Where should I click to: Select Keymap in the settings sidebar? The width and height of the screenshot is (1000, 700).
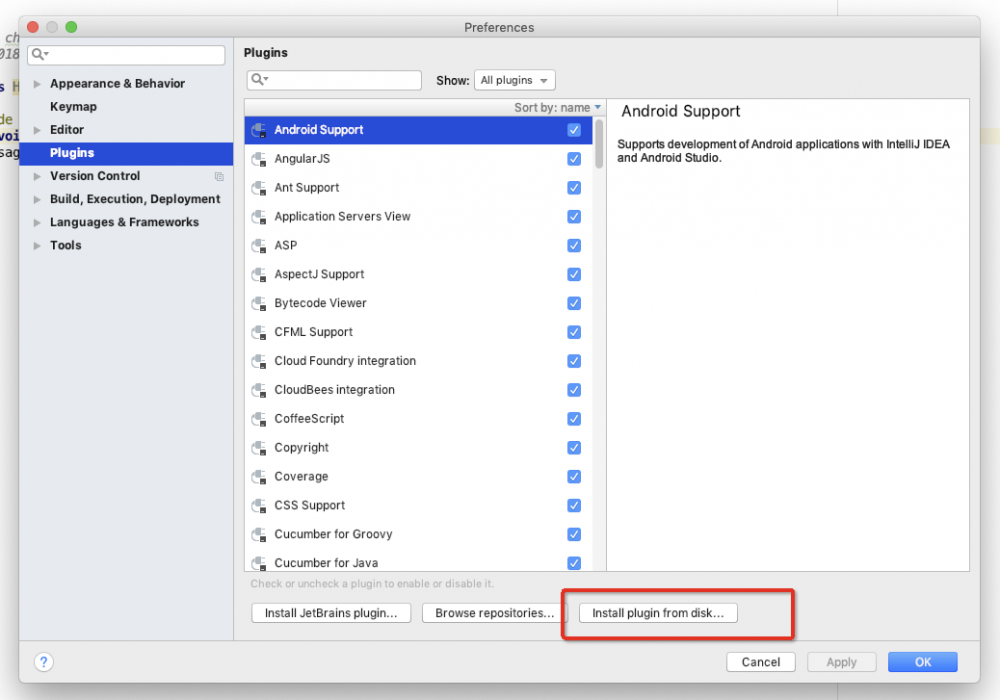[x=76, y=106]
